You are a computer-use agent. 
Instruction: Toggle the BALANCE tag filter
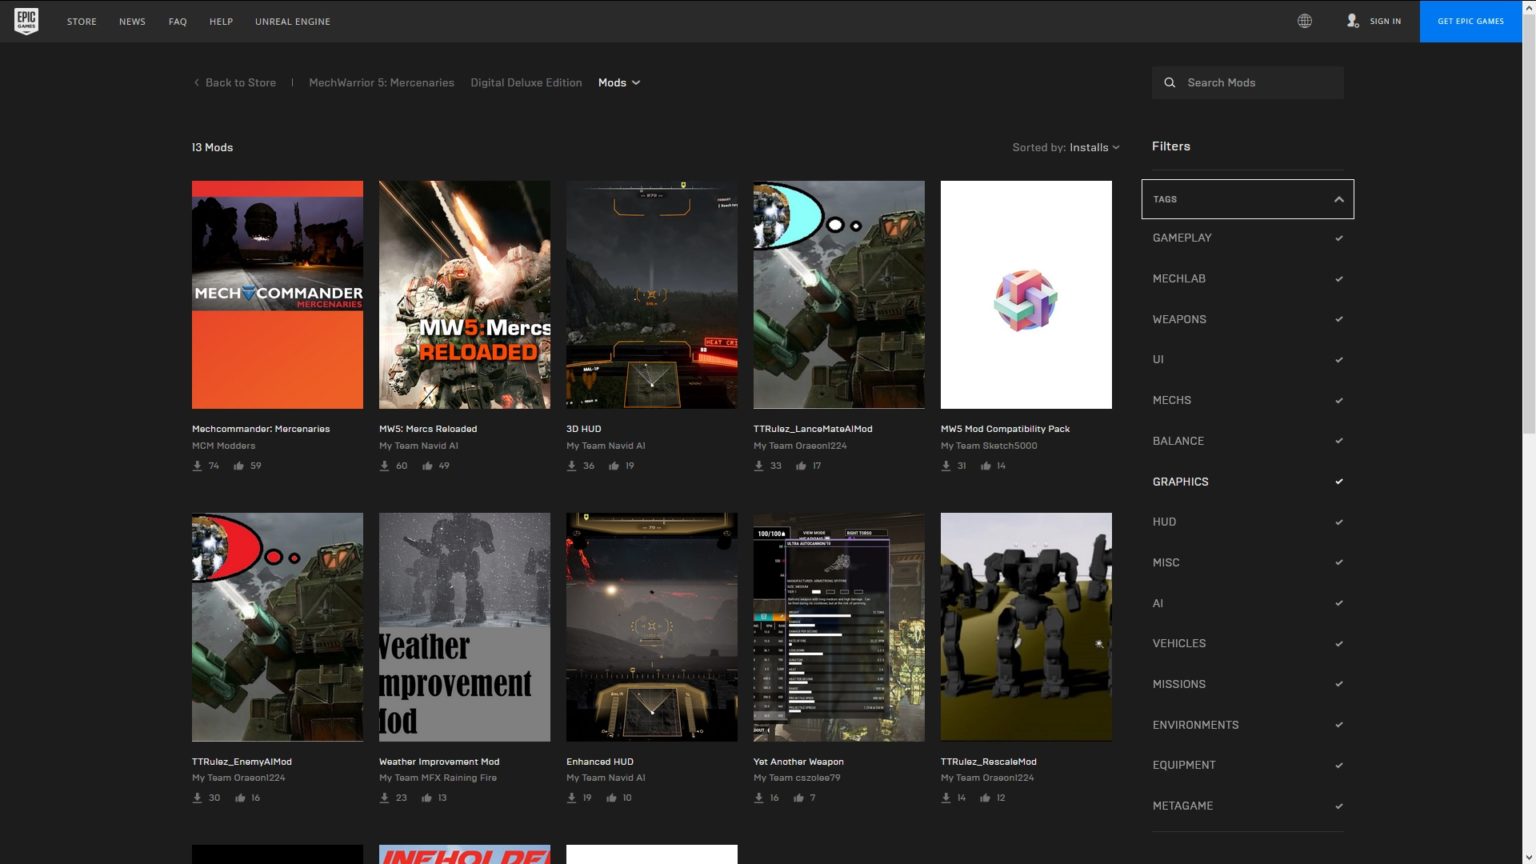pos(1248,441)
